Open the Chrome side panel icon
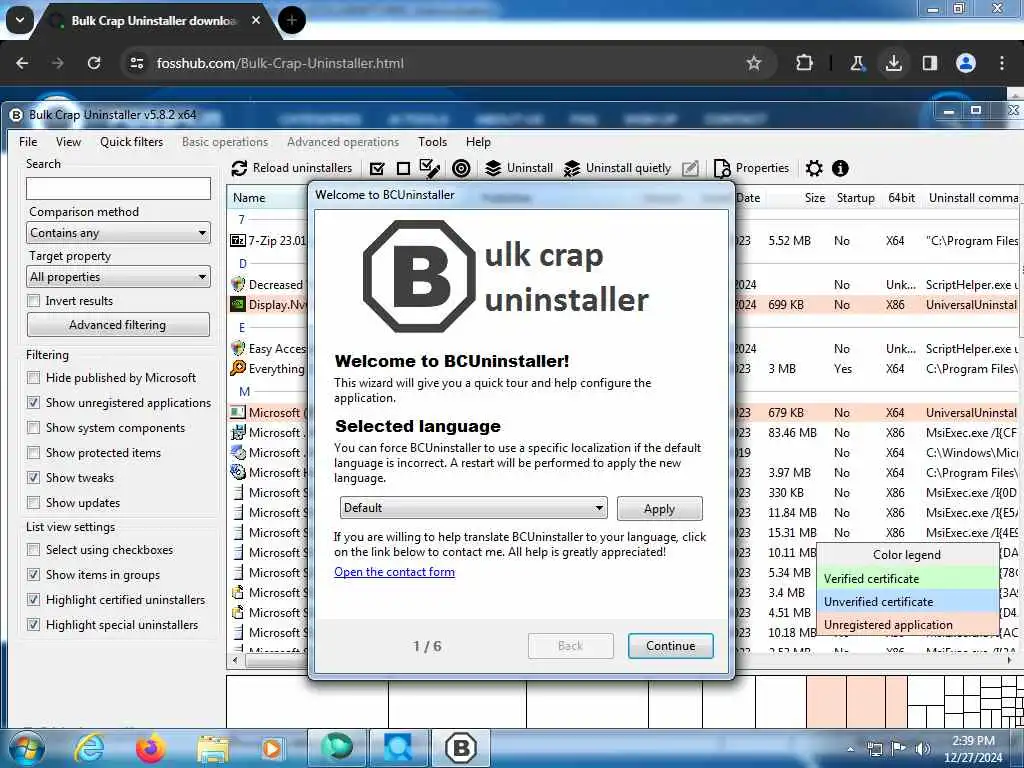This screenshot has width=1024, height=768. coord(929,63)
